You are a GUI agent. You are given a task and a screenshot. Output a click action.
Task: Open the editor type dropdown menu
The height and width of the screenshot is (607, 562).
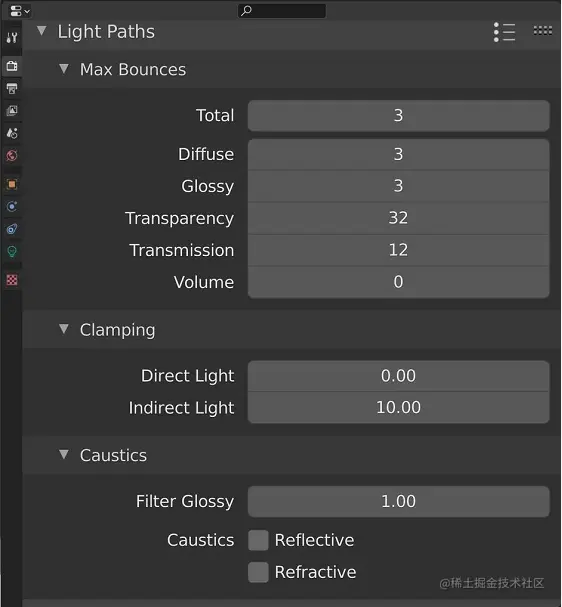coord(19,11)
